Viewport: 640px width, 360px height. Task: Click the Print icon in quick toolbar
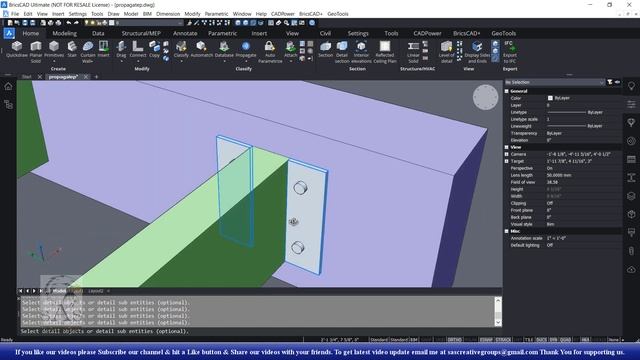pos(58,23)
